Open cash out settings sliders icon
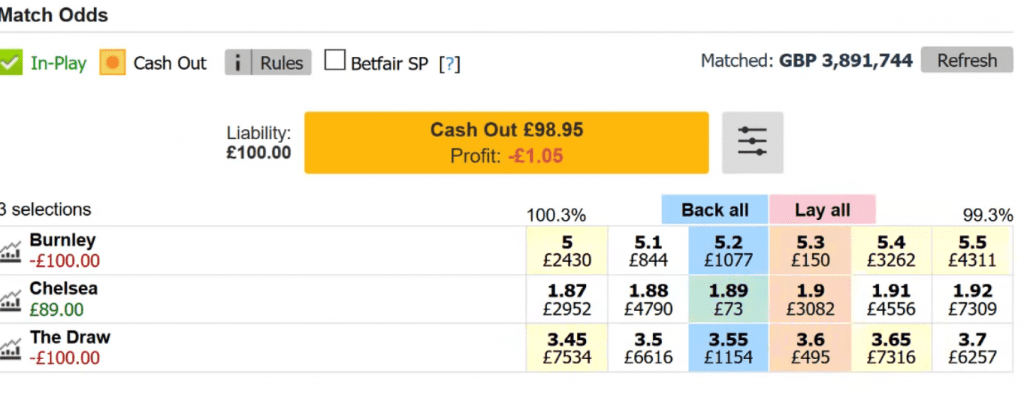The height and width of the screenshot is (410, 1024). point(752,142)
